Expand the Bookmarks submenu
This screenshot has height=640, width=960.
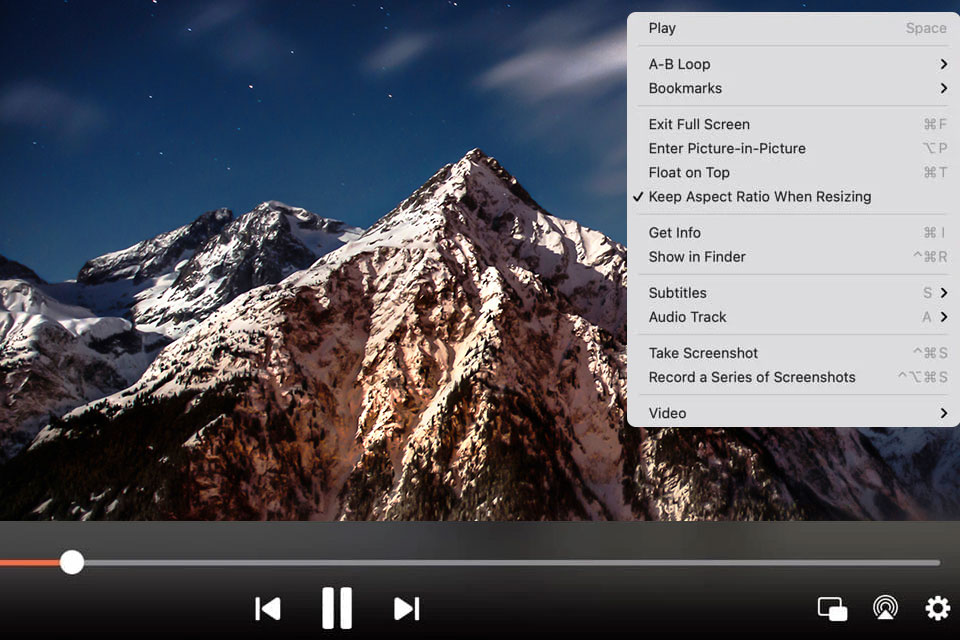pos(793,88)
